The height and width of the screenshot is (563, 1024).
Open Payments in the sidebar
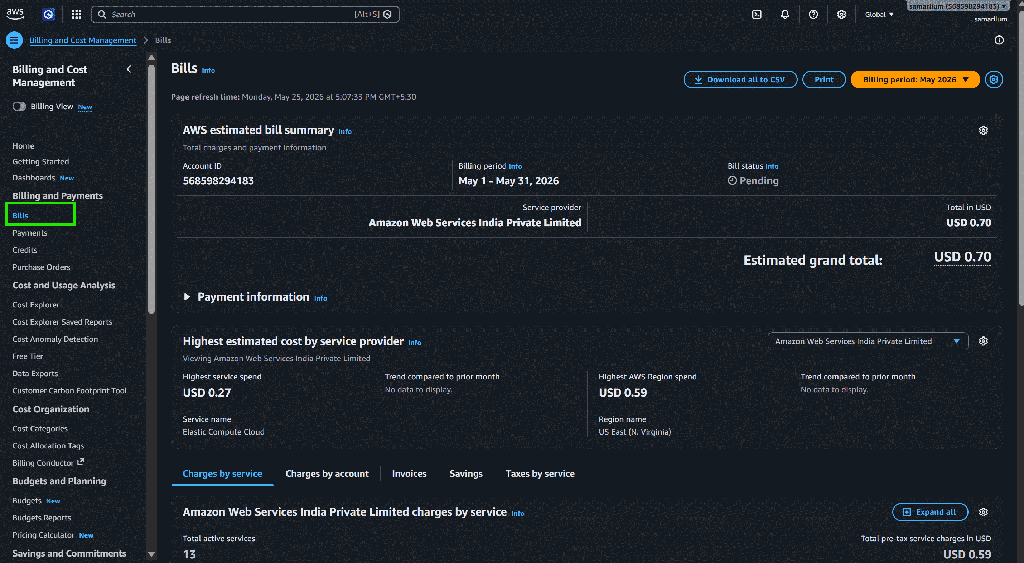[29, 233]
